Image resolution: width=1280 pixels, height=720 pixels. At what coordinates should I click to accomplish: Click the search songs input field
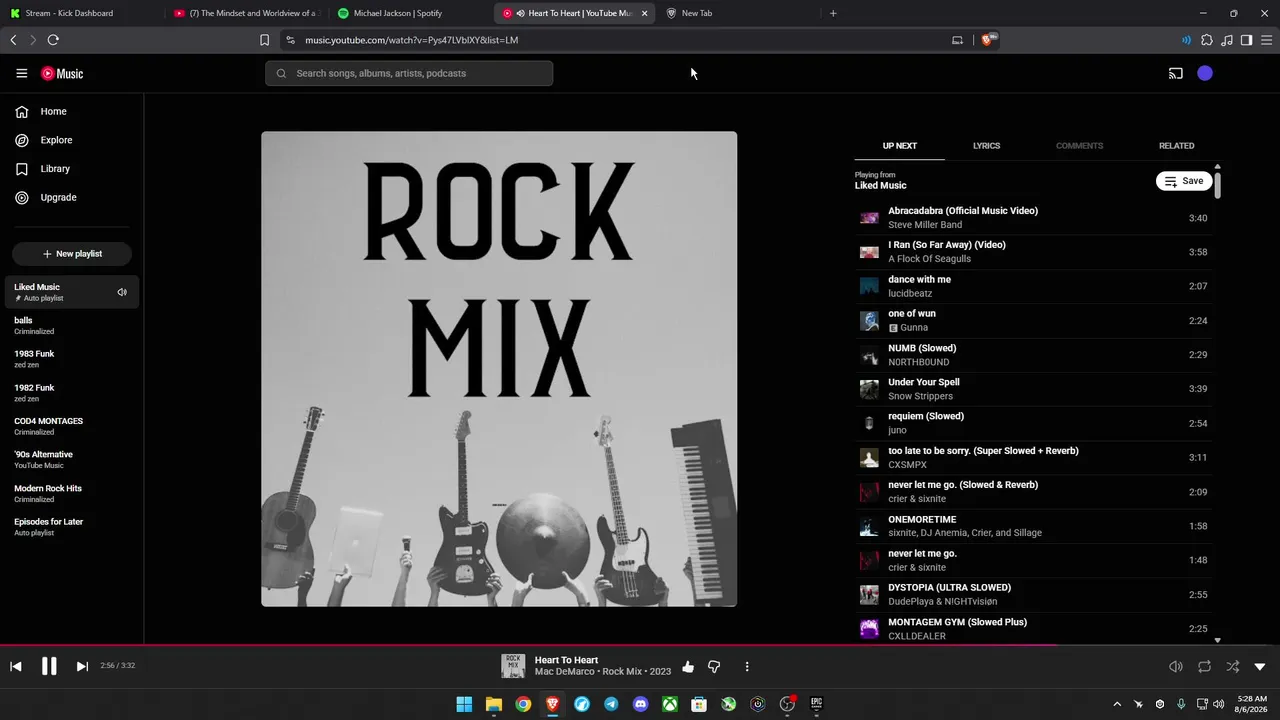click(x=409, y=73)
